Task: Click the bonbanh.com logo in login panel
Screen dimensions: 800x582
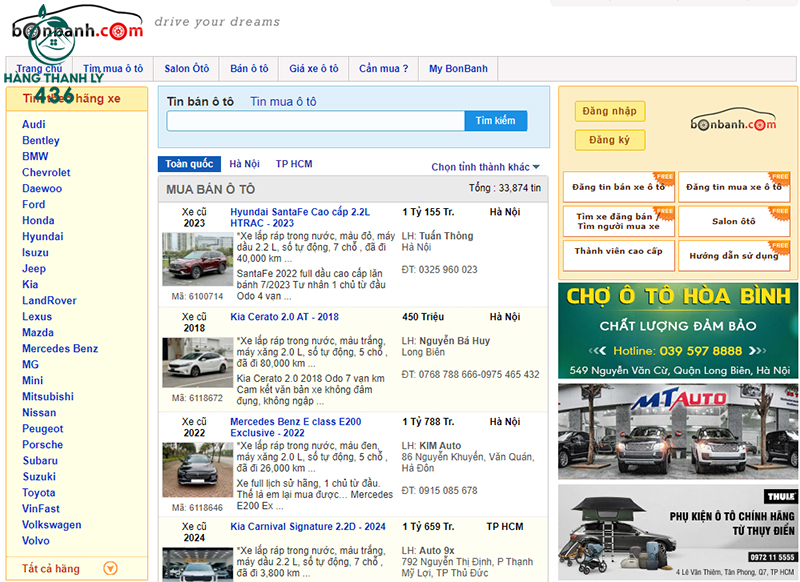Action: pos(733,120)
